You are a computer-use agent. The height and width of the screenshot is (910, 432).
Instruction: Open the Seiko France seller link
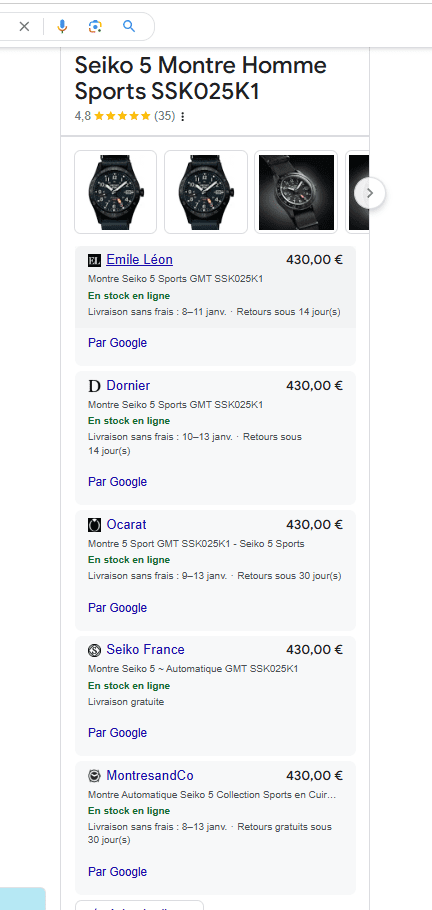coord(145,649)
